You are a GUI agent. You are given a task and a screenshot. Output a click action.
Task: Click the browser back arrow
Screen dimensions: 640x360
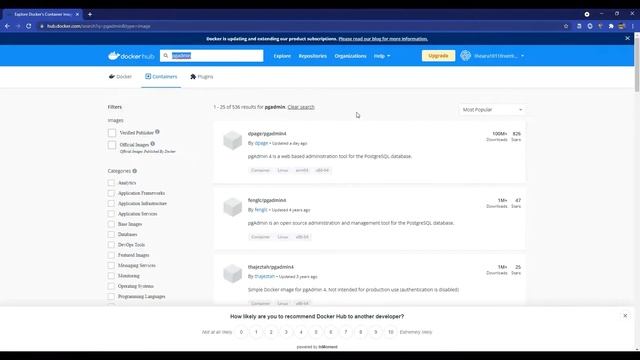tap(7, 26)
